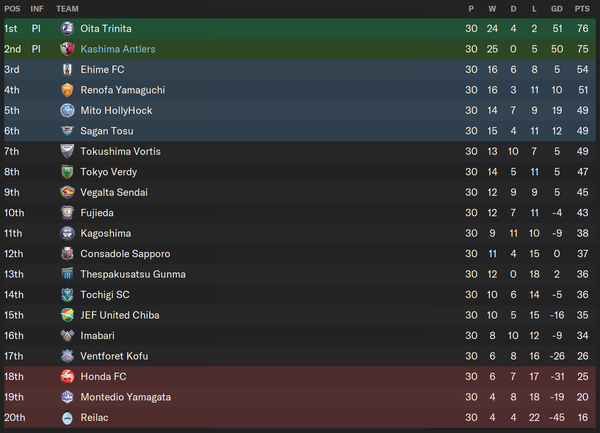600x433 pixels.
Task: Select the Reilac light-blue badge icon
Action: pos(67,418)
